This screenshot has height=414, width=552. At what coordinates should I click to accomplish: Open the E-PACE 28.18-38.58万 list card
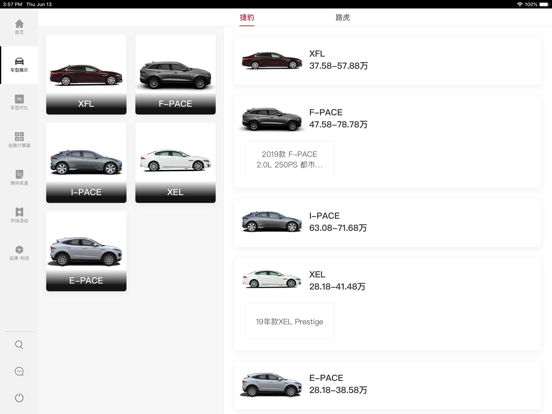click(x=387, y=385)
